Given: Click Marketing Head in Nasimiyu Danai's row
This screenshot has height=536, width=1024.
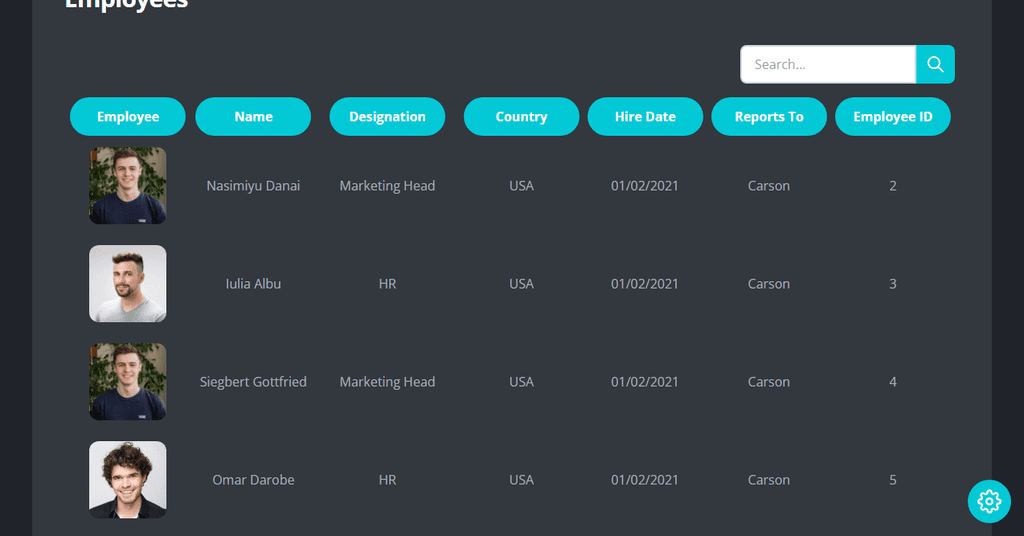Looking at the screenshot, I should click(387, 186).
